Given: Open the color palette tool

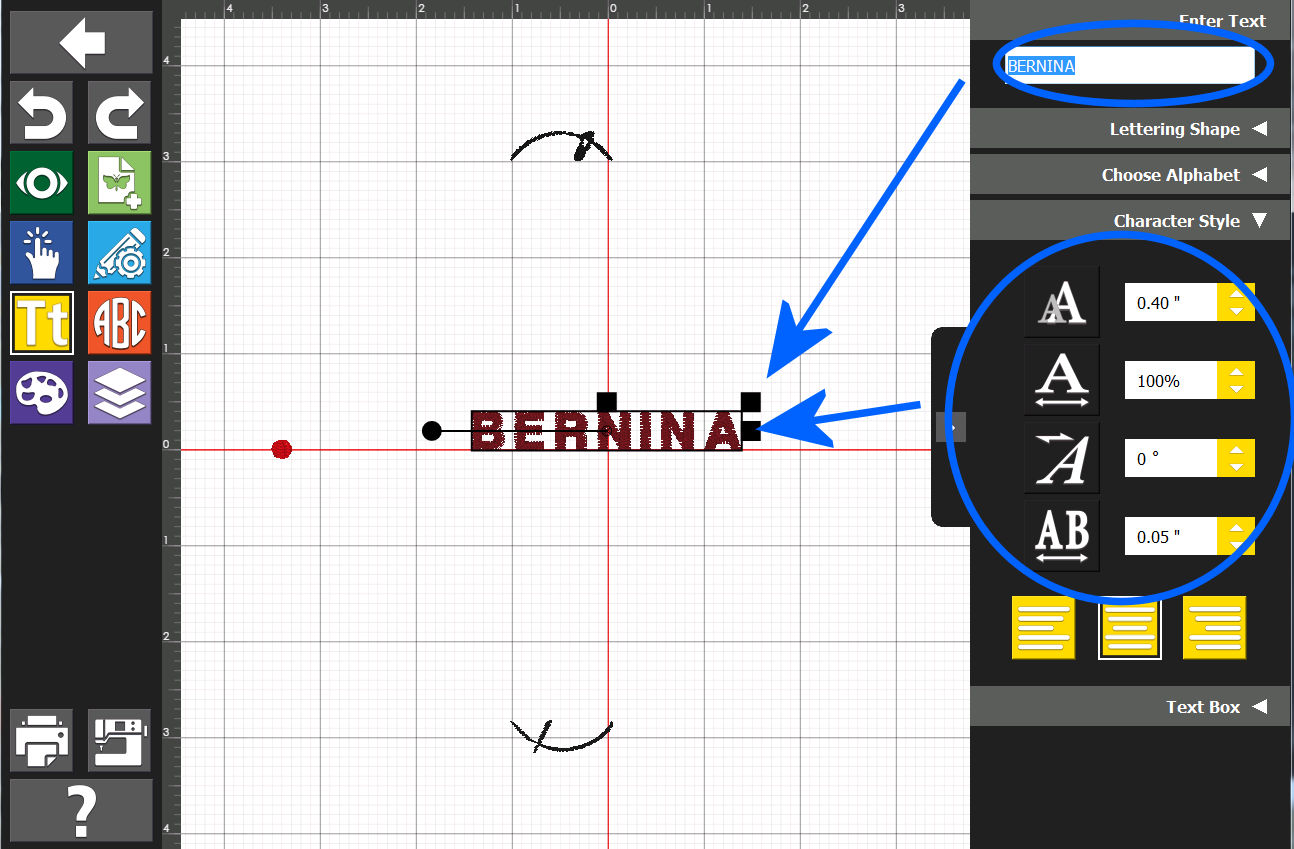Looking at the screenshot, I should tap(41, 392).
